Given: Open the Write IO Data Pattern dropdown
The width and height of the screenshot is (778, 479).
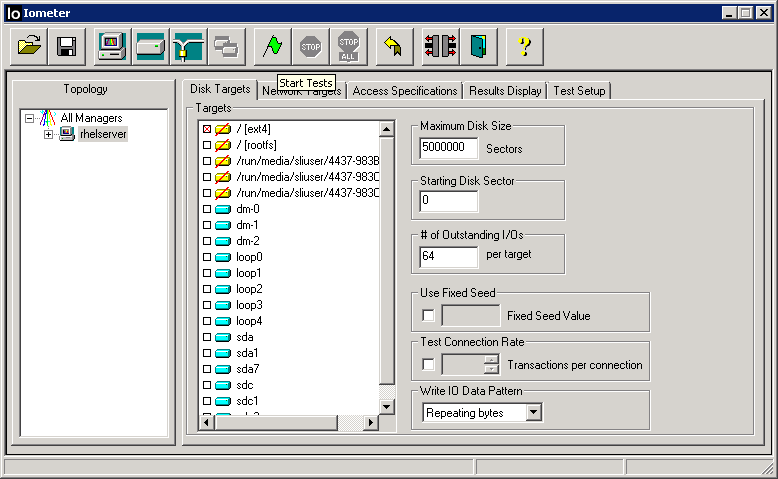Looking at the screenshot, I should pyautogui.click(x=533, y=412).
